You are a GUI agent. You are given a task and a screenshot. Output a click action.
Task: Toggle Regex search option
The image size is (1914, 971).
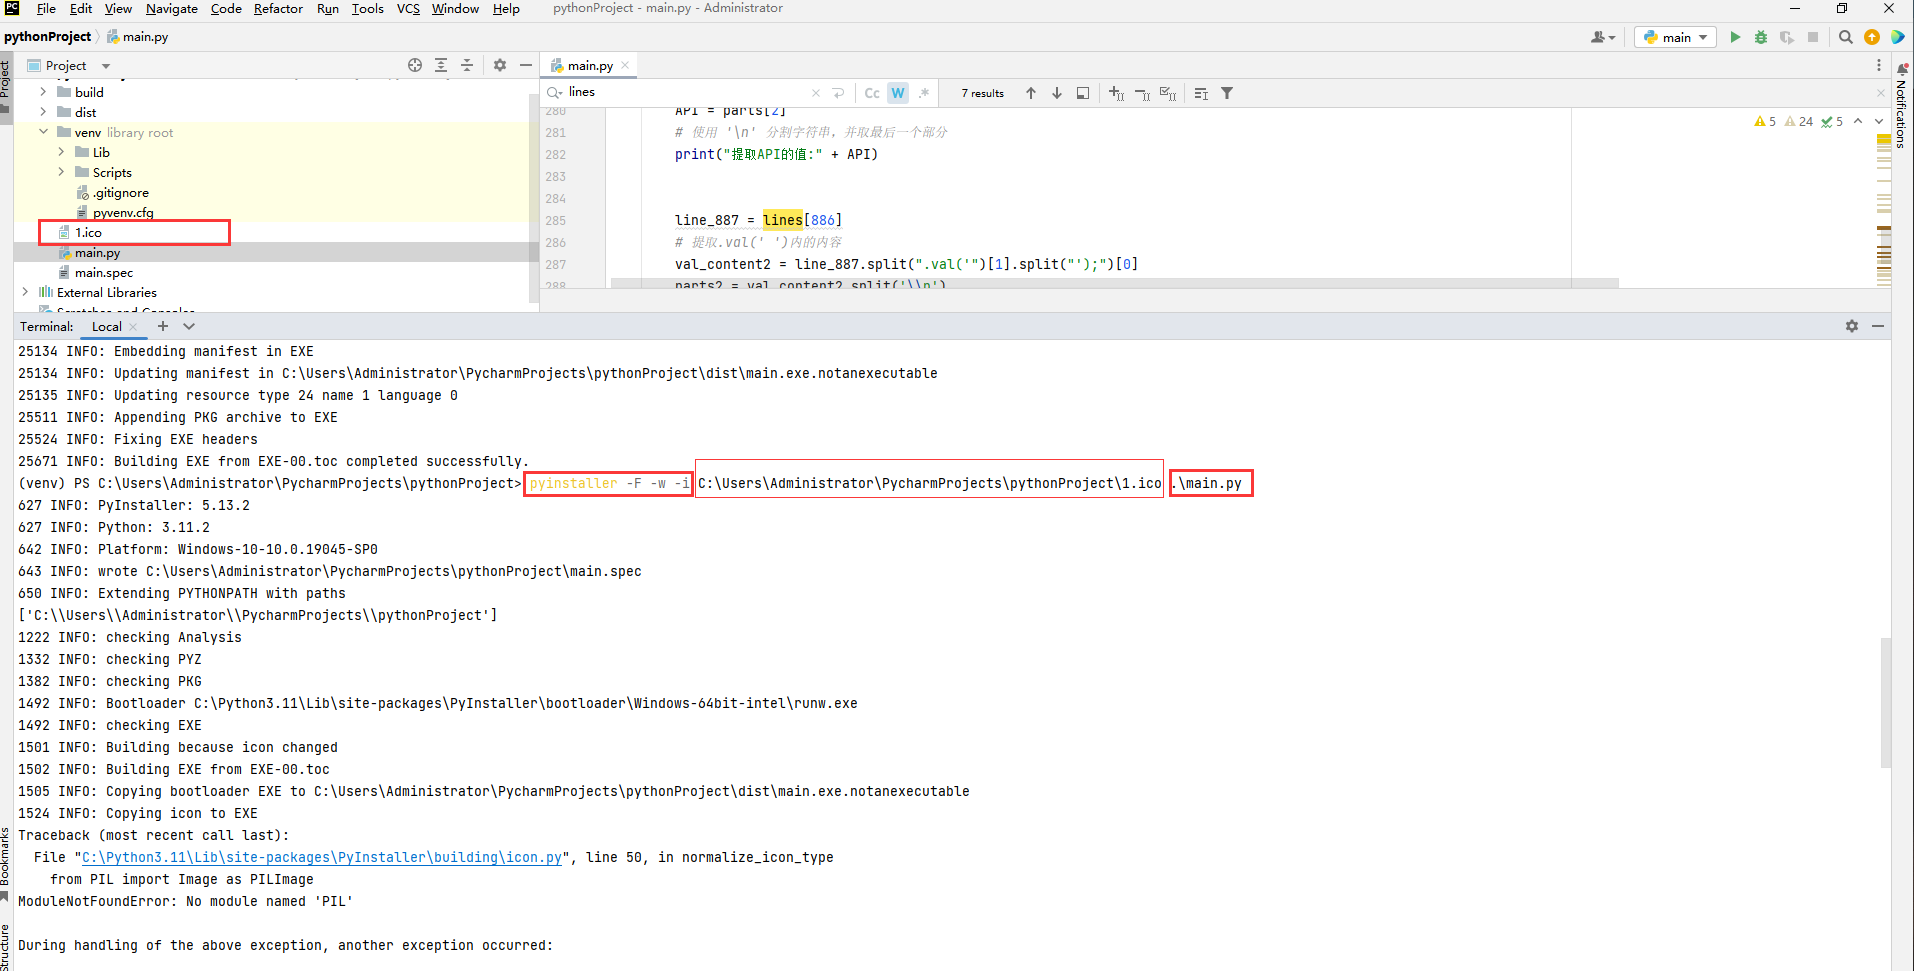tap(924, 93)
